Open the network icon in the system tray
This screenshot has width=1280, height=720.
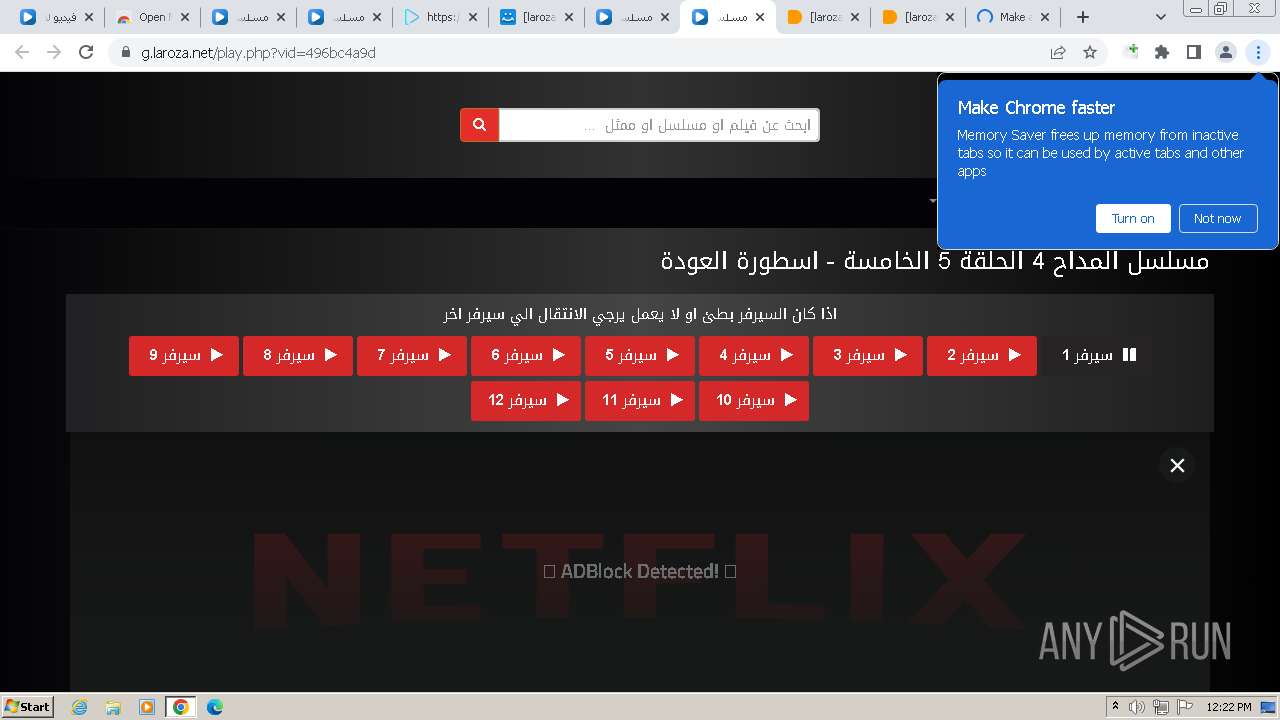(x=1161, y=707)
